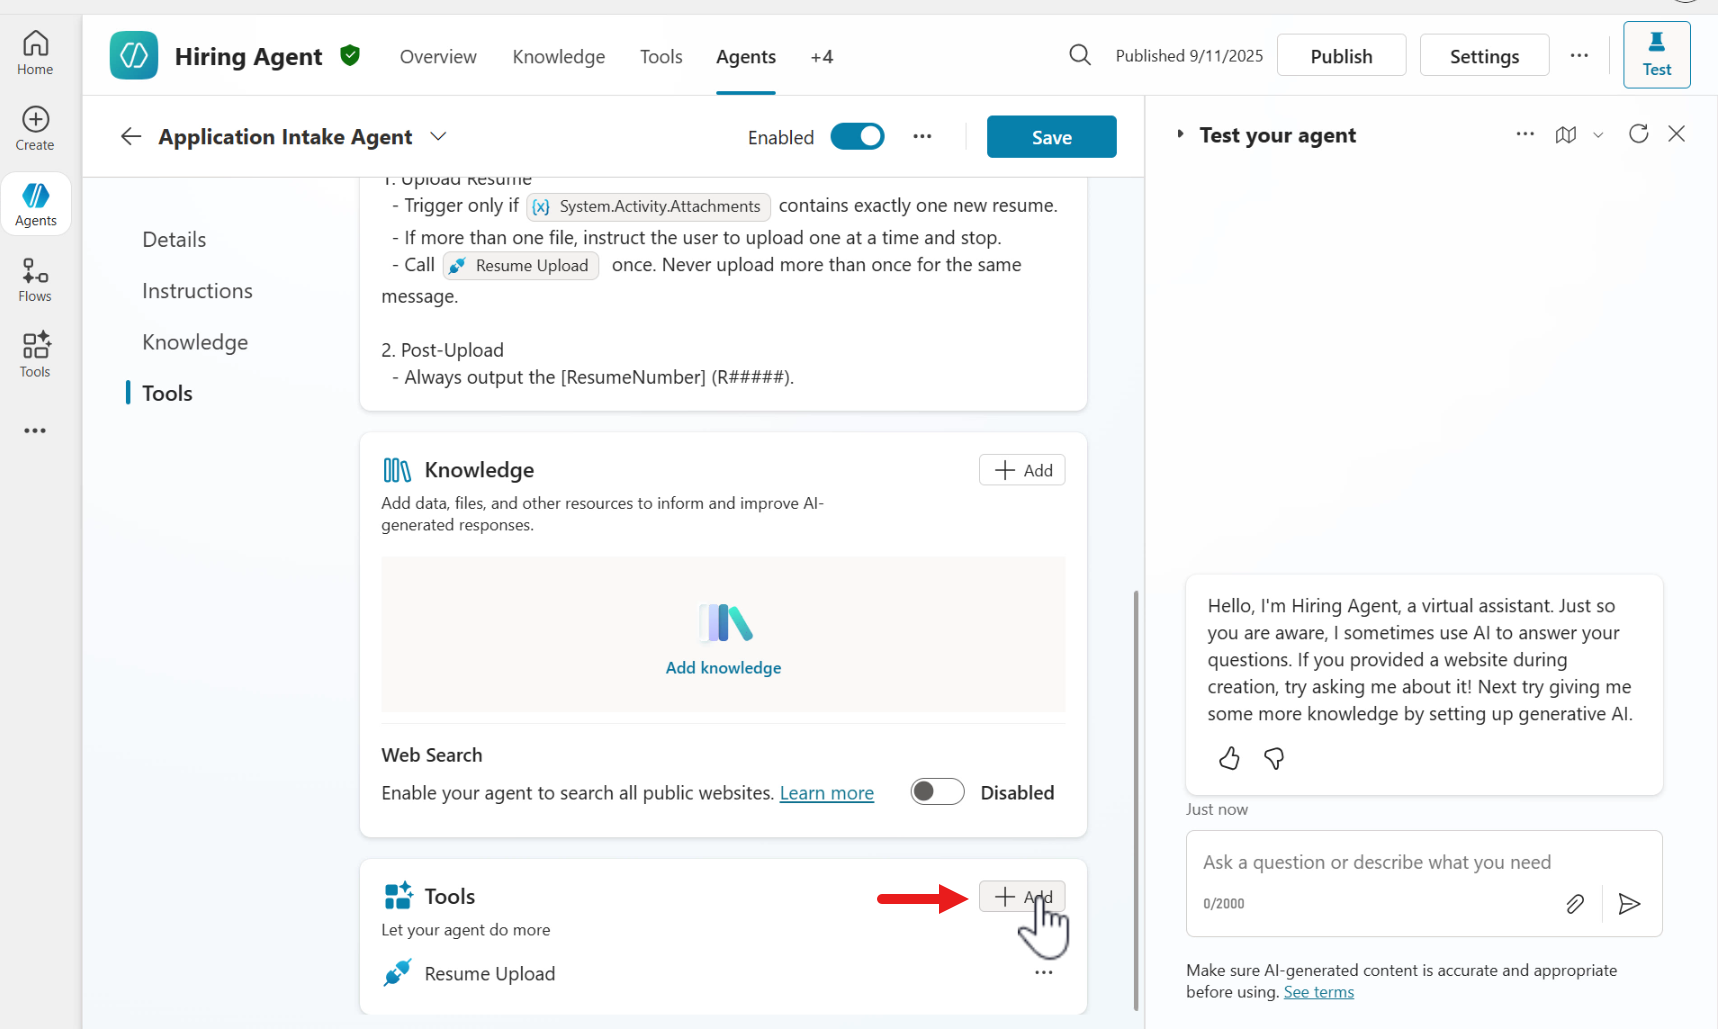Attach a file with the paperclip icon
Screen dimensions: 1718x1029
[x=1575, y=904]
